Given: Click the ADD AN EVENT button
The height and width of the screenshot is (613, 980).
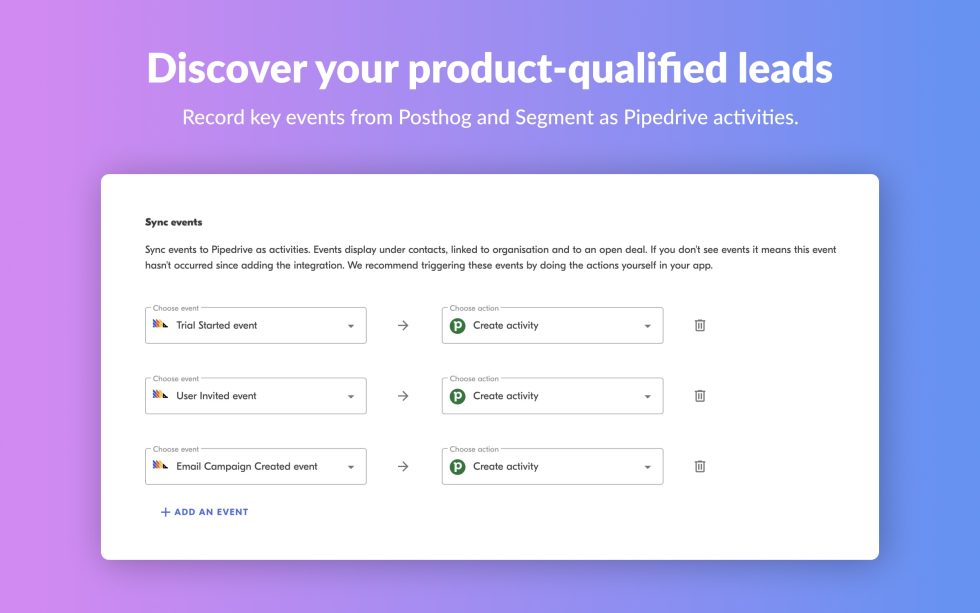Looking at the screenshot, I should pyautogui.click(x=204, y=512).
